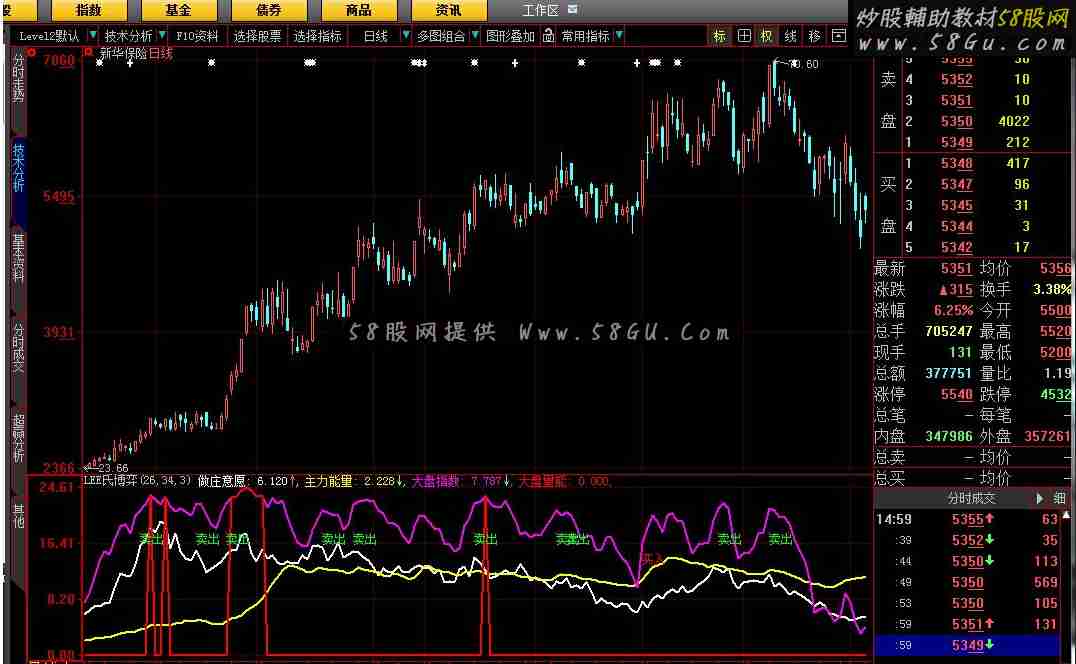Click the lock icon beside 图形叠加
The image size is (1076, 664).
coord(548,36)
